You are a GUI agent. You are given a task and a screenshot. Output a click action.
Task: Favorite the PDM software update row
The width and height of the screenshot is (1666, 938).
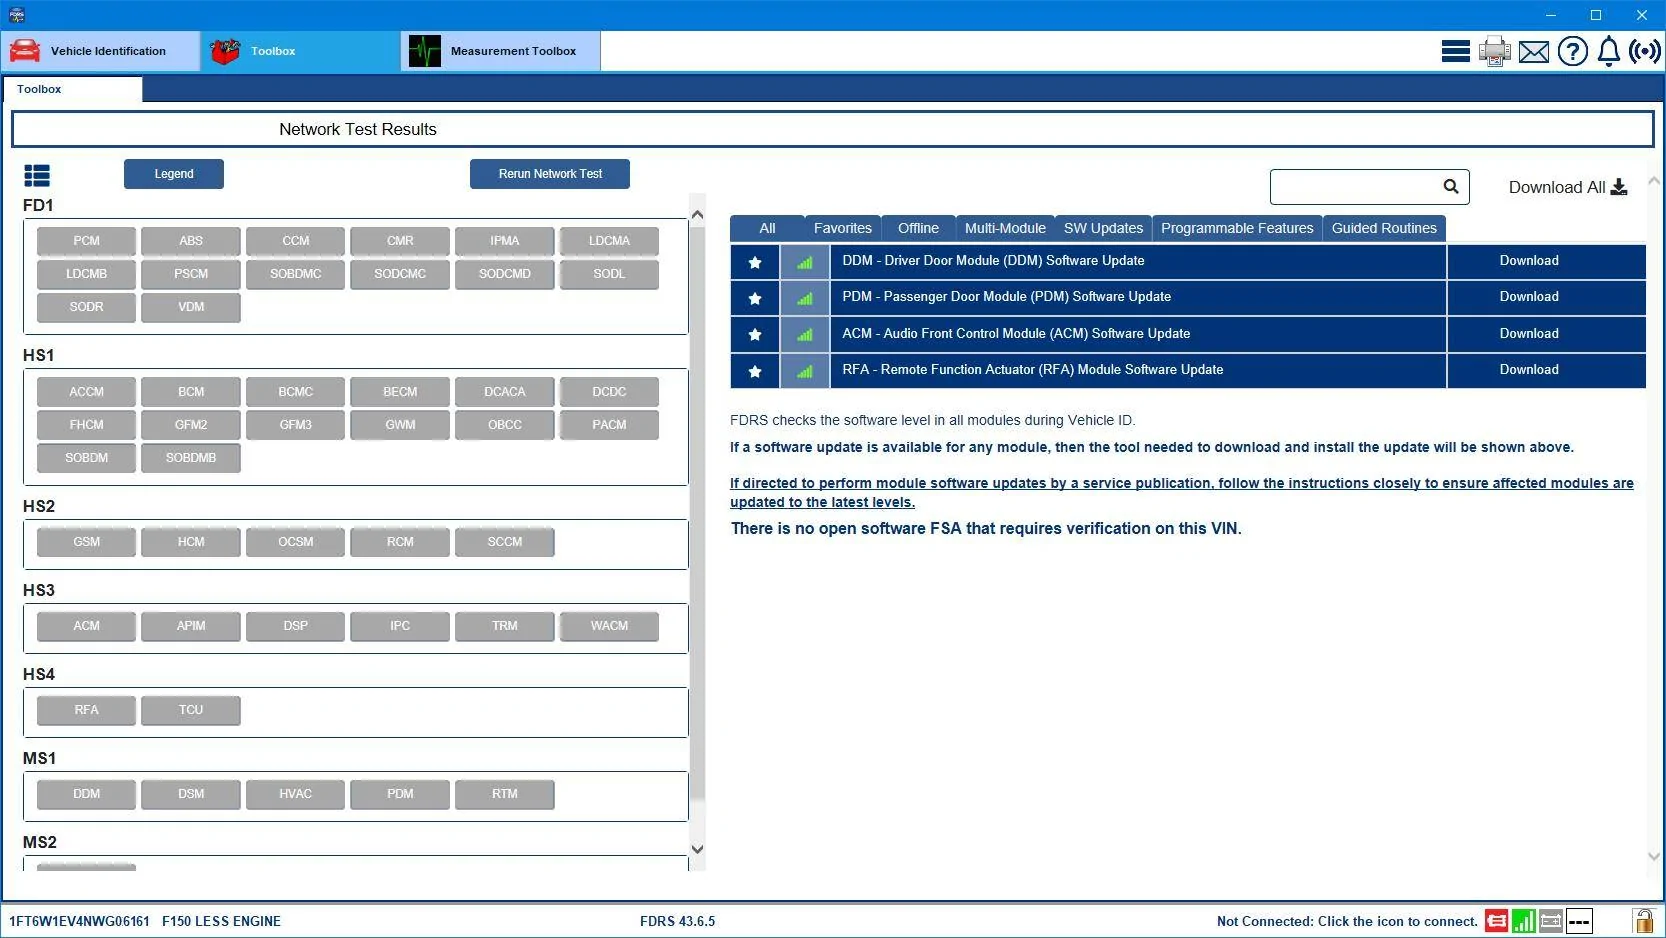point(754,298)
